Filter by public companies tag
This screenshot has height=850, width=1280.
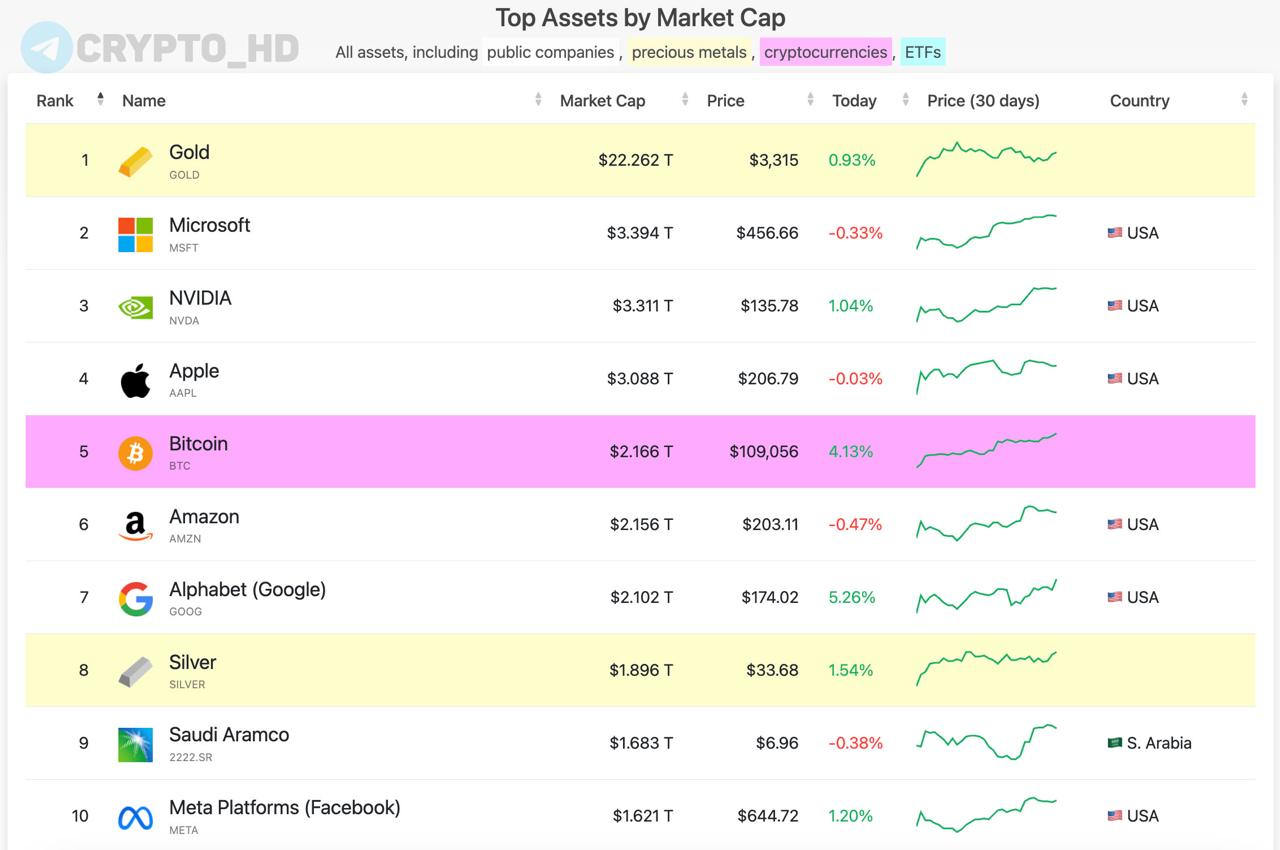point(551,52)
